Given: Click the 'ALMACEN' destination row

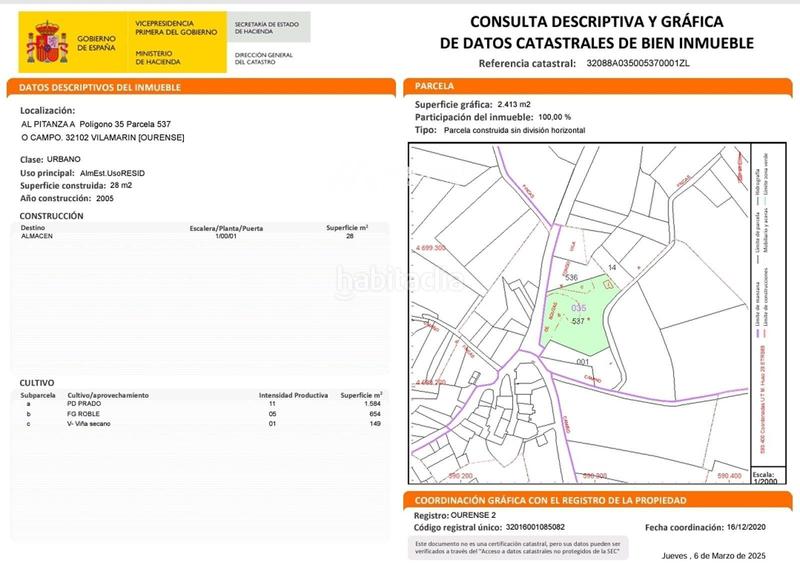Looking at the screenshot, I should click(199, 236).
